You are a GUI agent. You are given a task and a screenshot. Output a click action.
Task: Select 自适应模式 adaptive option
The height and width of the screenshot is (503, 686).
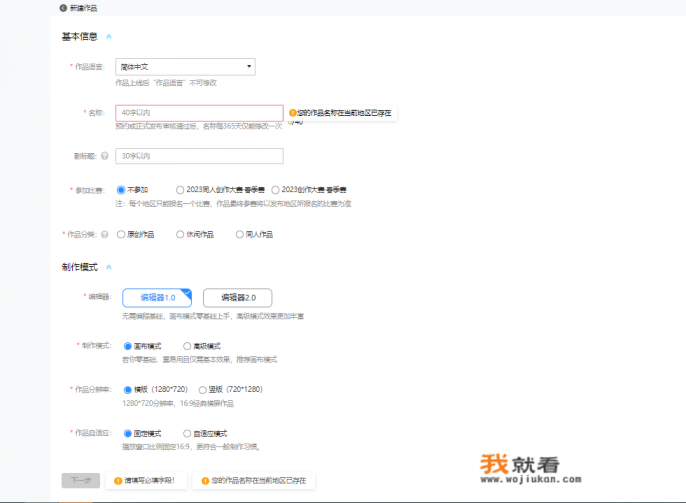coord(187,433)
